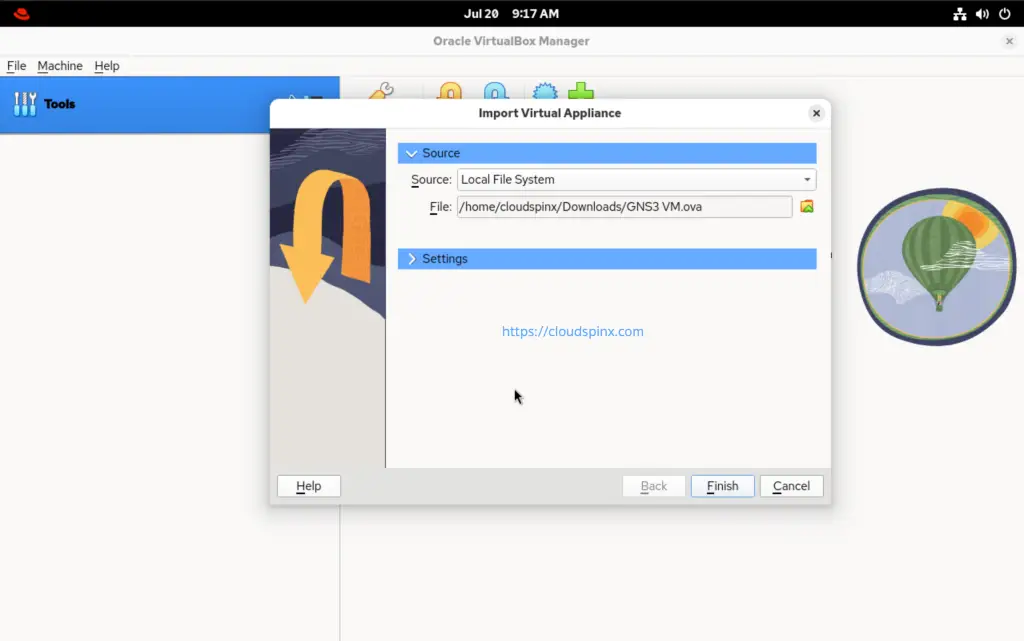Open the network status icon in the panel
Viewport: 1024px width, 641px height.
pos(958,14)
